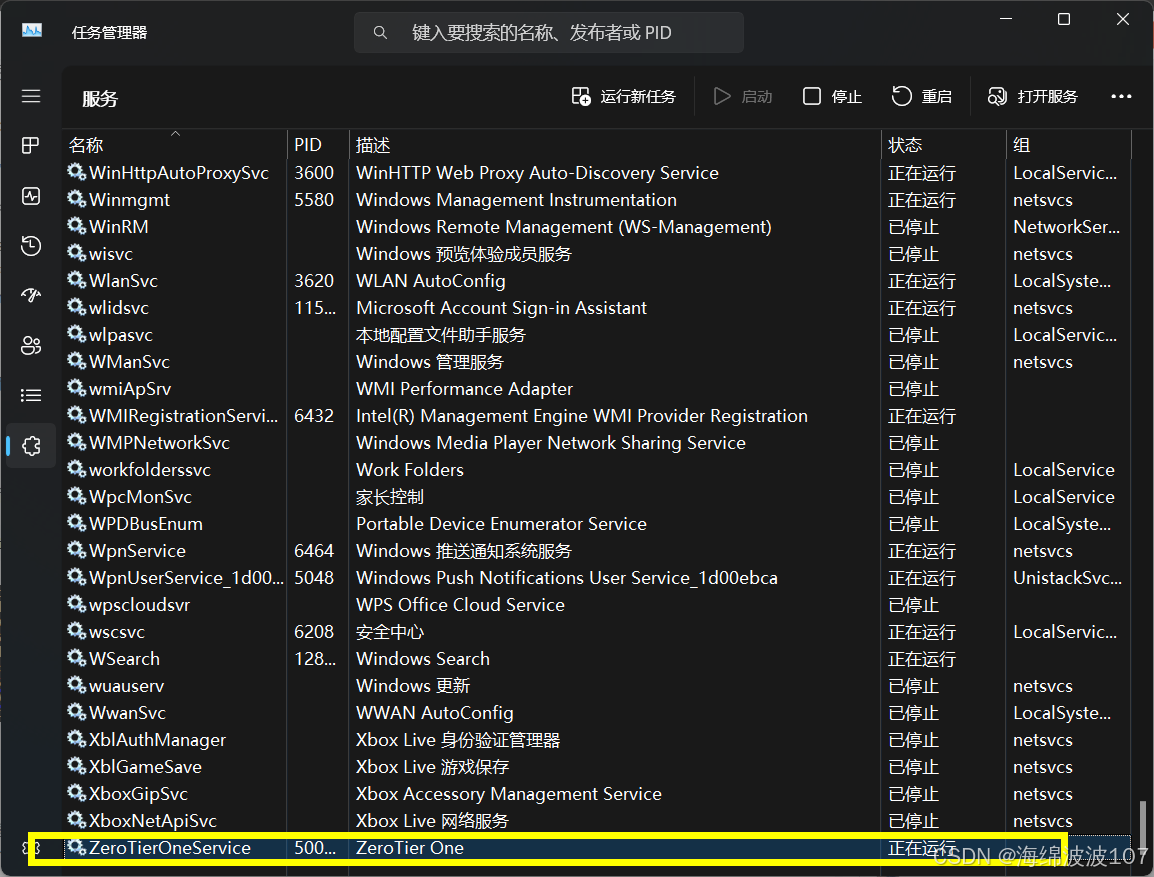Click the gear icon beside XblAuthManager

(x=77, y=739)
